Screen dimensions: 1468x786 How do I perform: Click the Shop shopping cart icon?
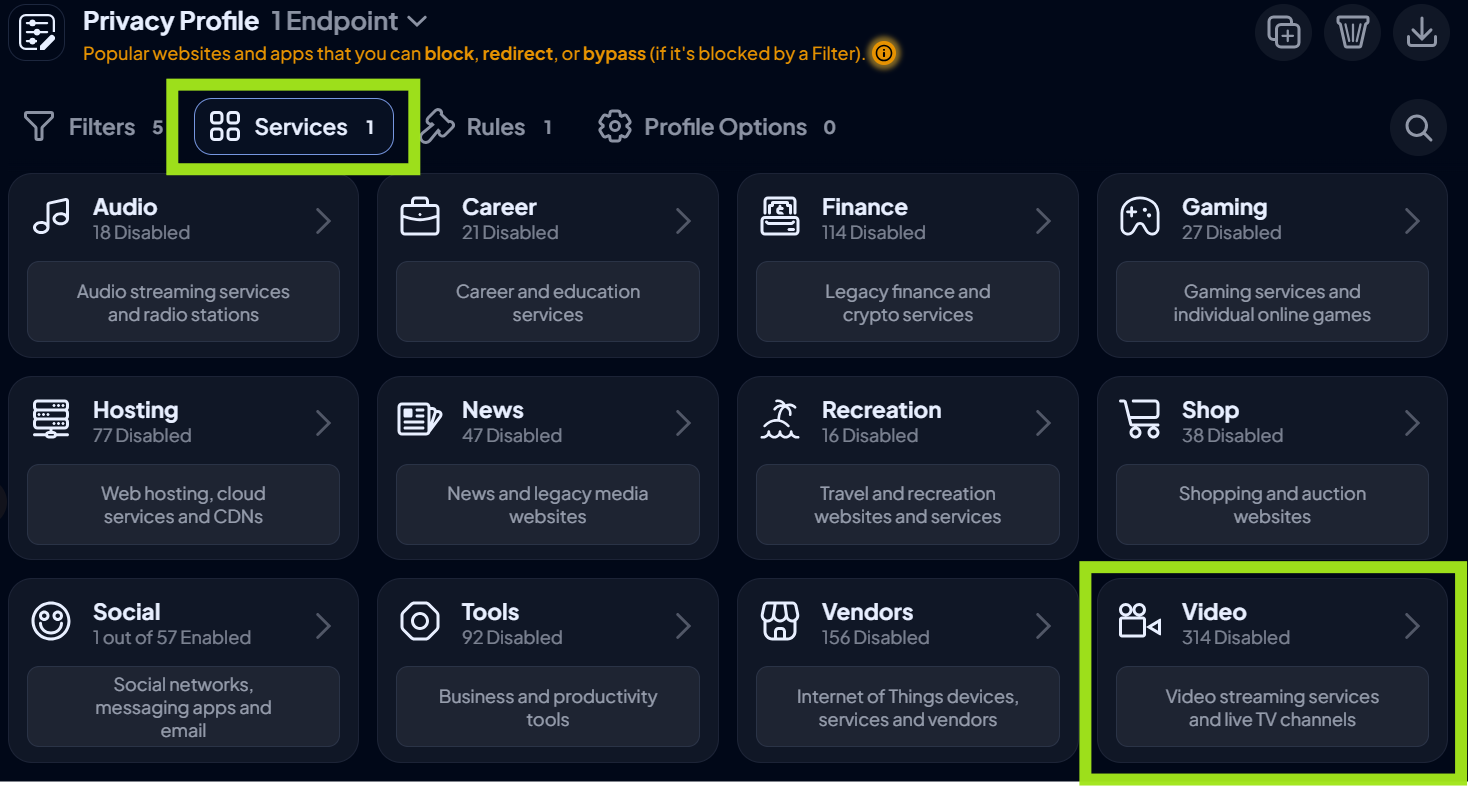[1141, 420]
